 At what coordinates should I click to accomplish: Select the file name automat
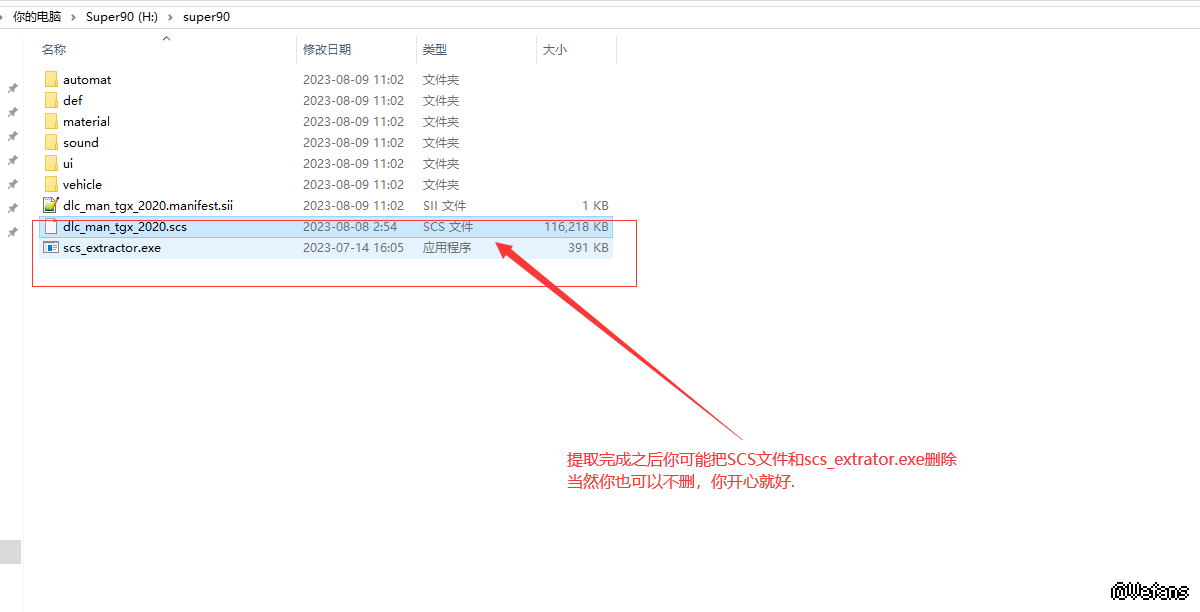click(87, 79)
